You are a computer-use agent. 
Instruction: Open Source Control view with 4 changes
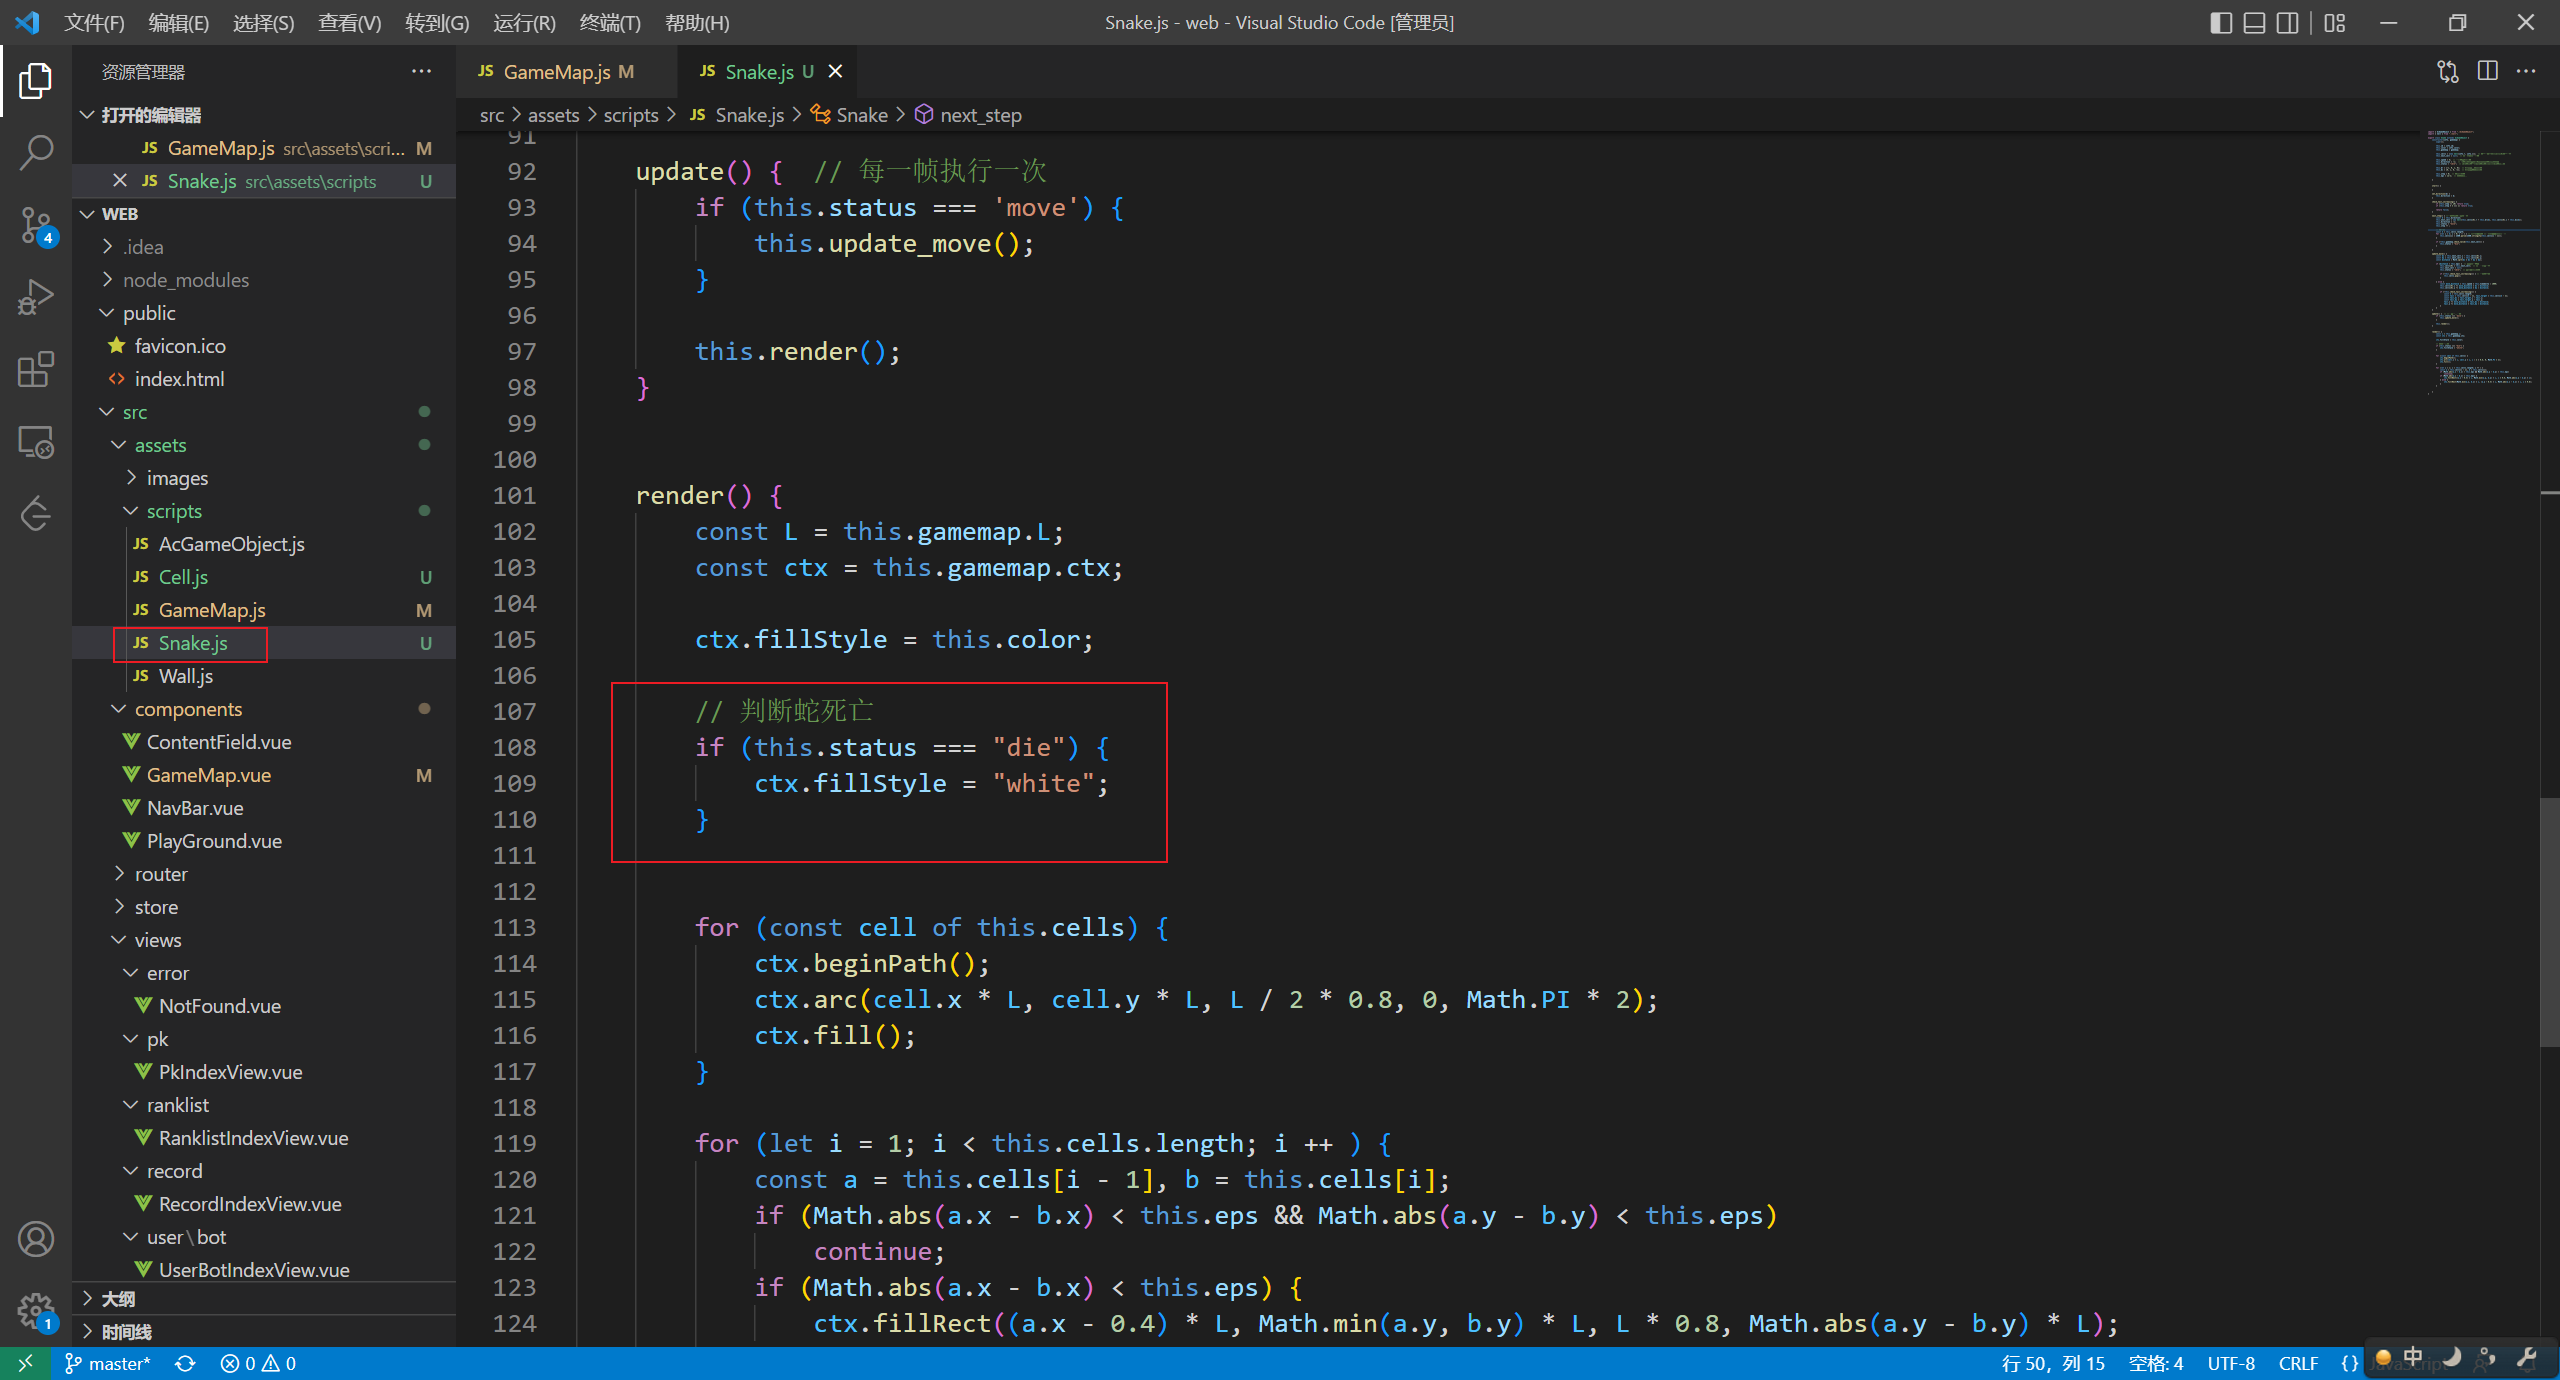click(36, 226)
